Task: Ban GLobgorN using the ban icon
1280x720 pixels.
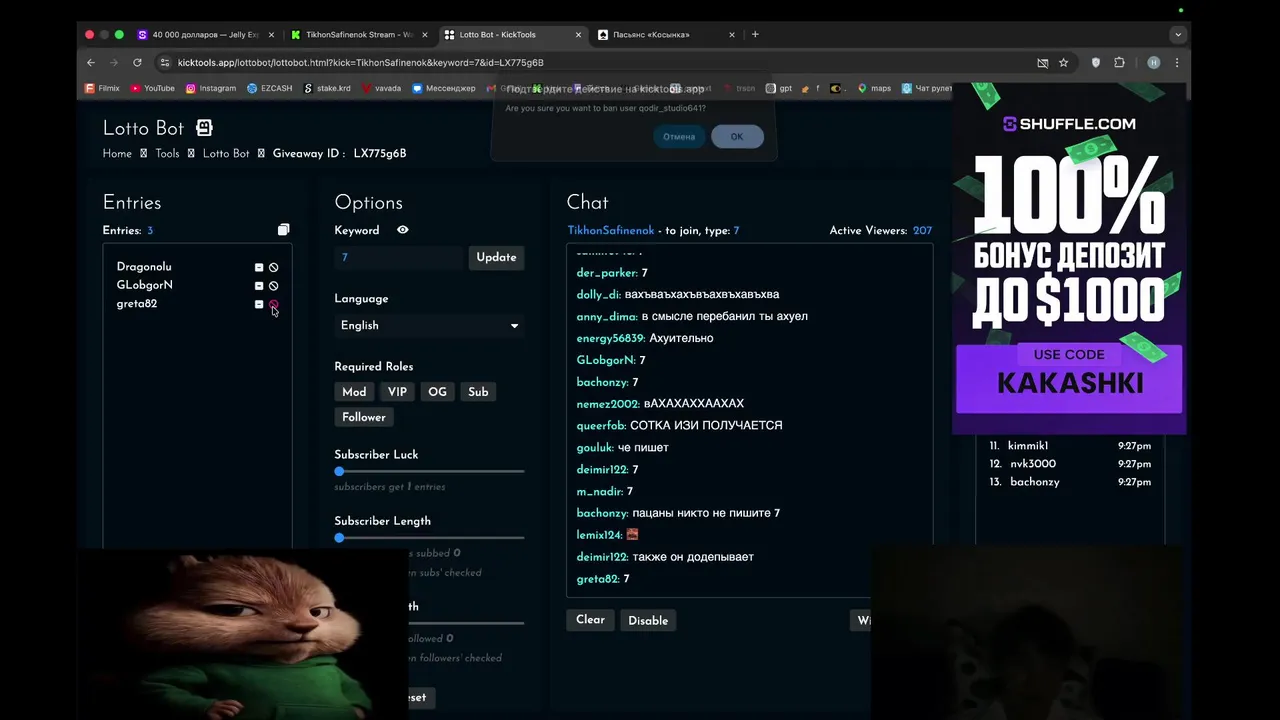Action: (273, 286)
